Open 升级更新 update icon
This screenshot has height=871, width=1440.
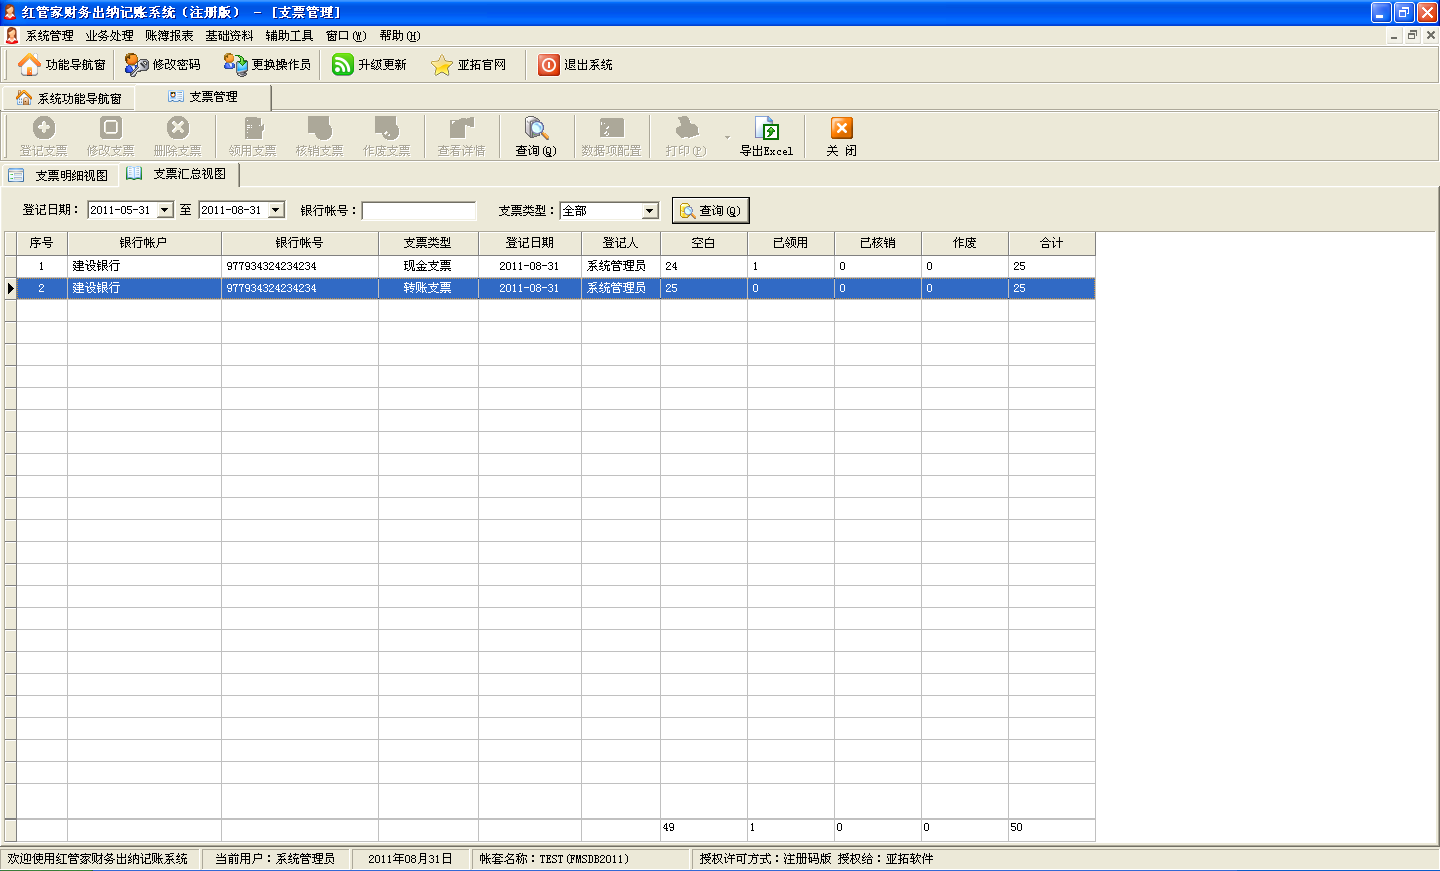pyautogui.click(x=343, y=65)
